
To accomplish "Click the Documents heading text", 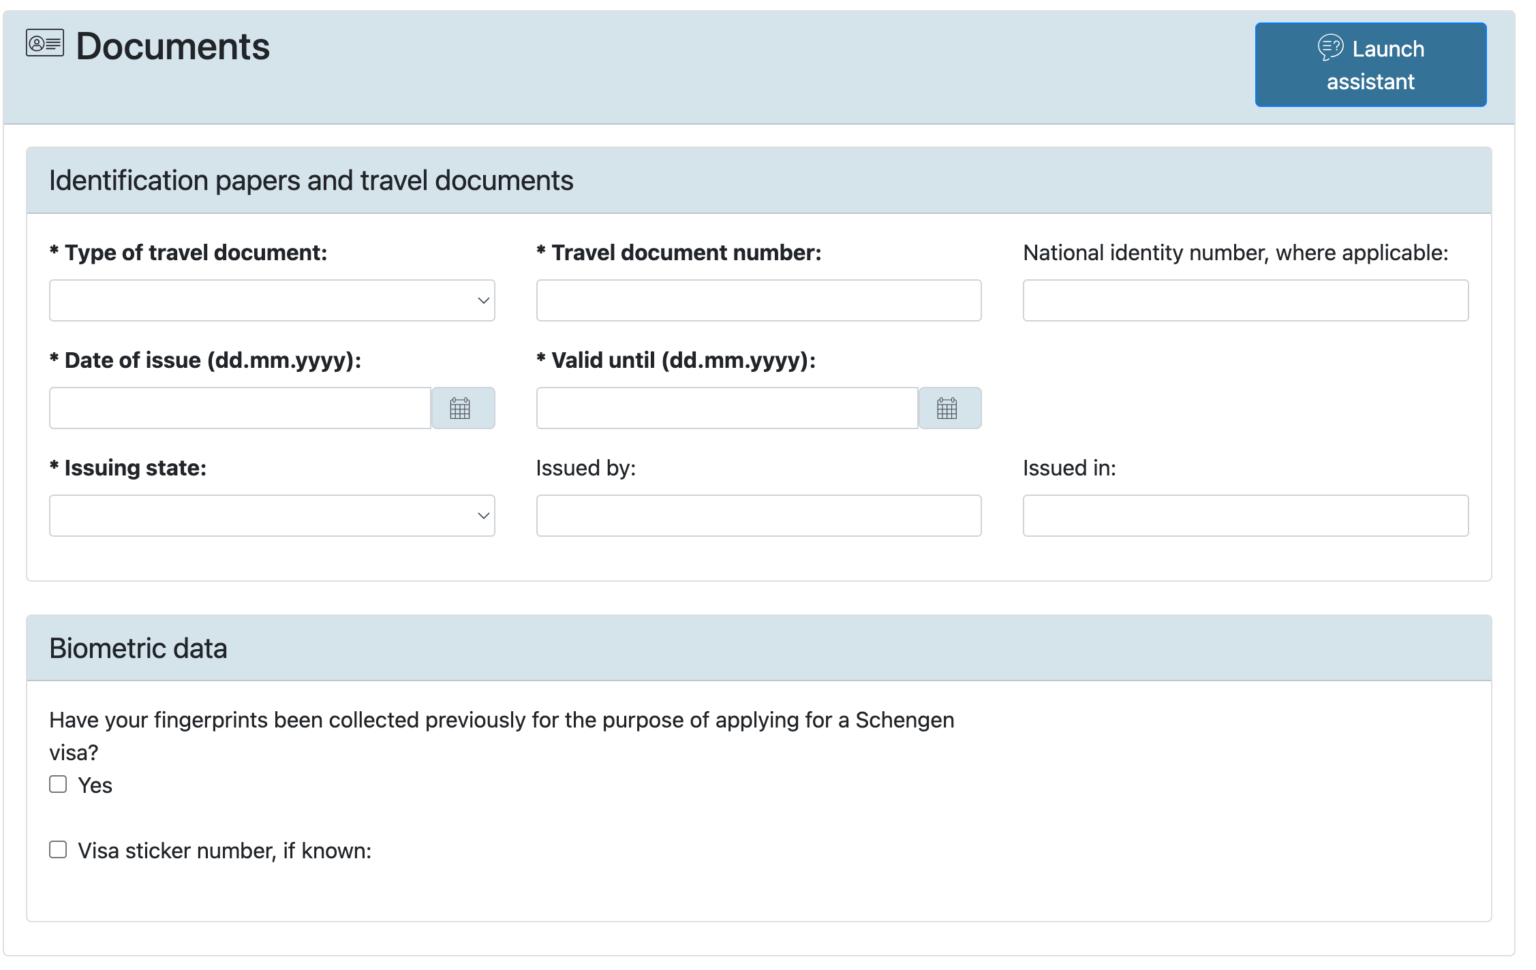I will point(172,45).
